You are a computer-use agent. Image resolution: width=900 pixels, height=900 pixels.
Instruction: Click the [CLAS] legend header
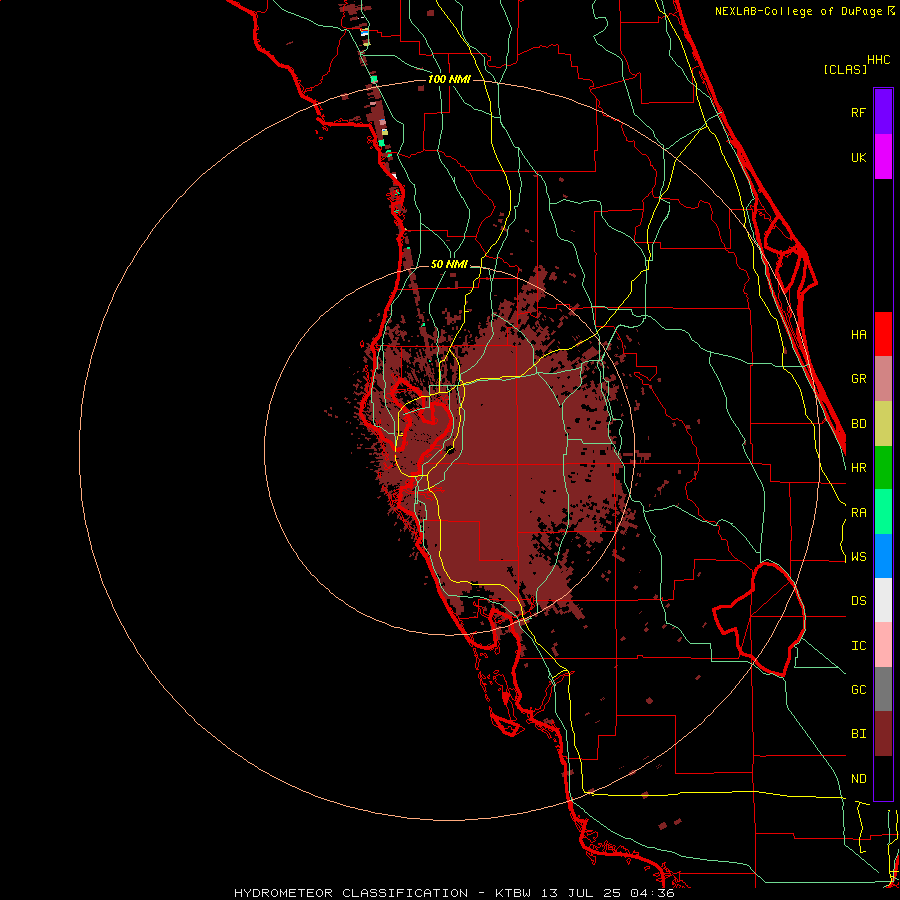point(845,69)
